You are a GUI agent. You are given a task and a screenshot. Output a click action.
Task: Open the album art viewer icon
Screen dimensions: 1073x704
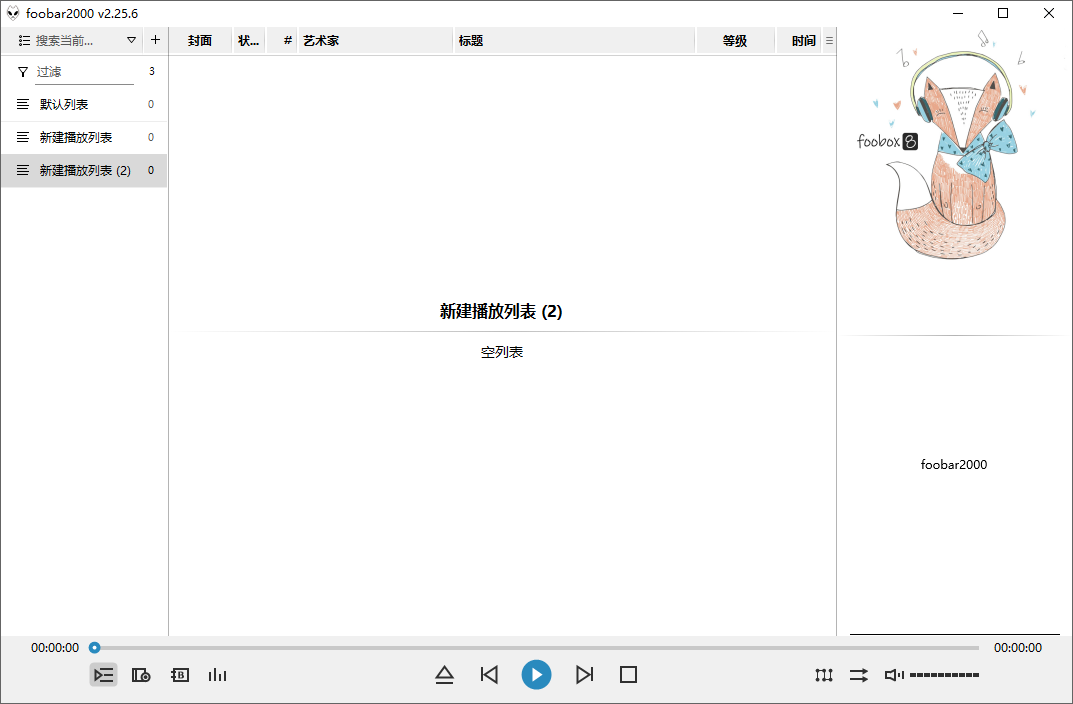[x=140, y=675]
